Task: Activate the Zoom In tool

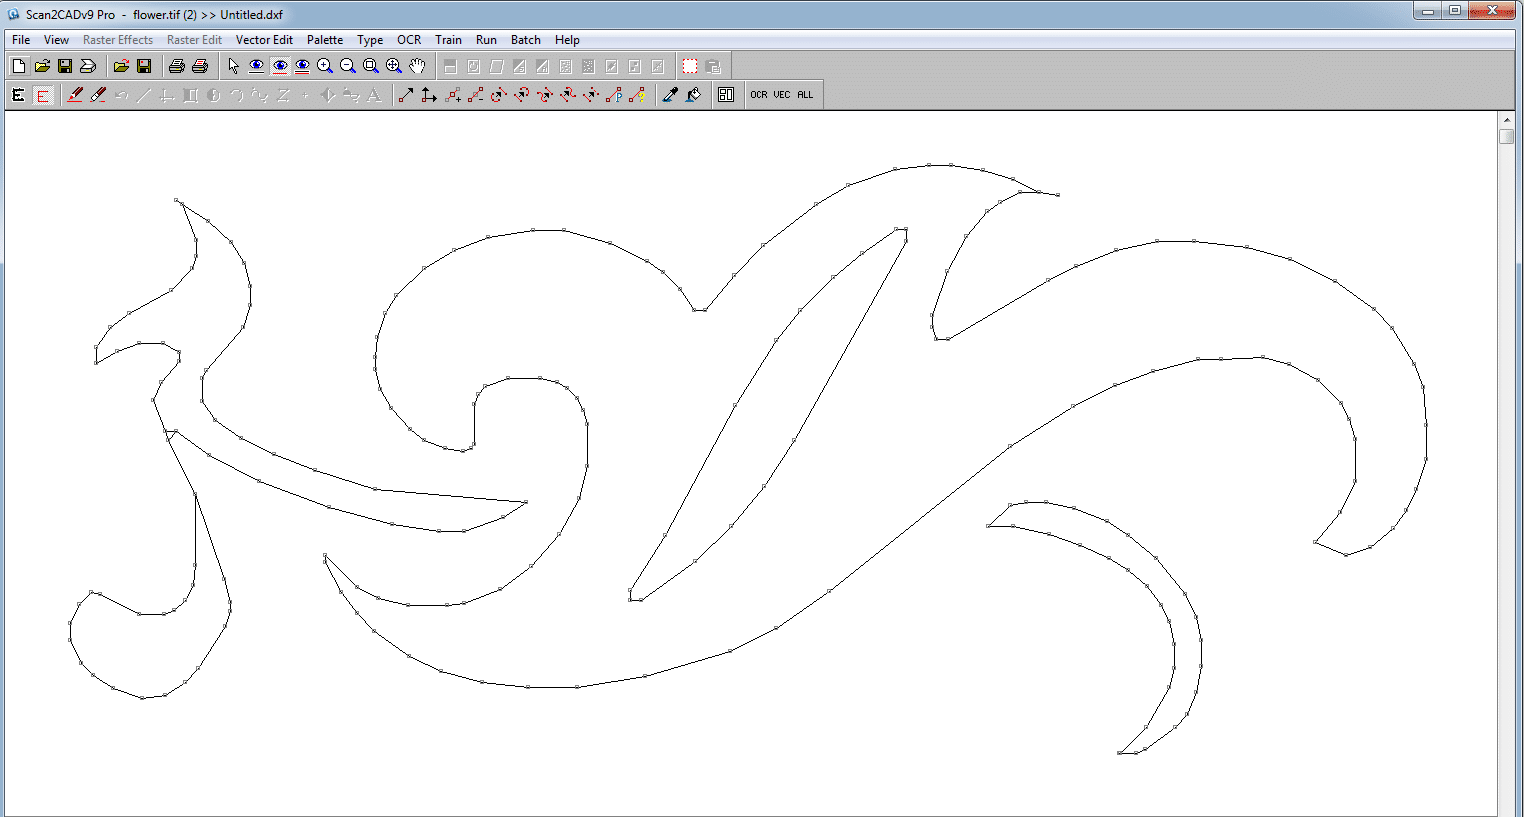Action: [x=324, y=65]
